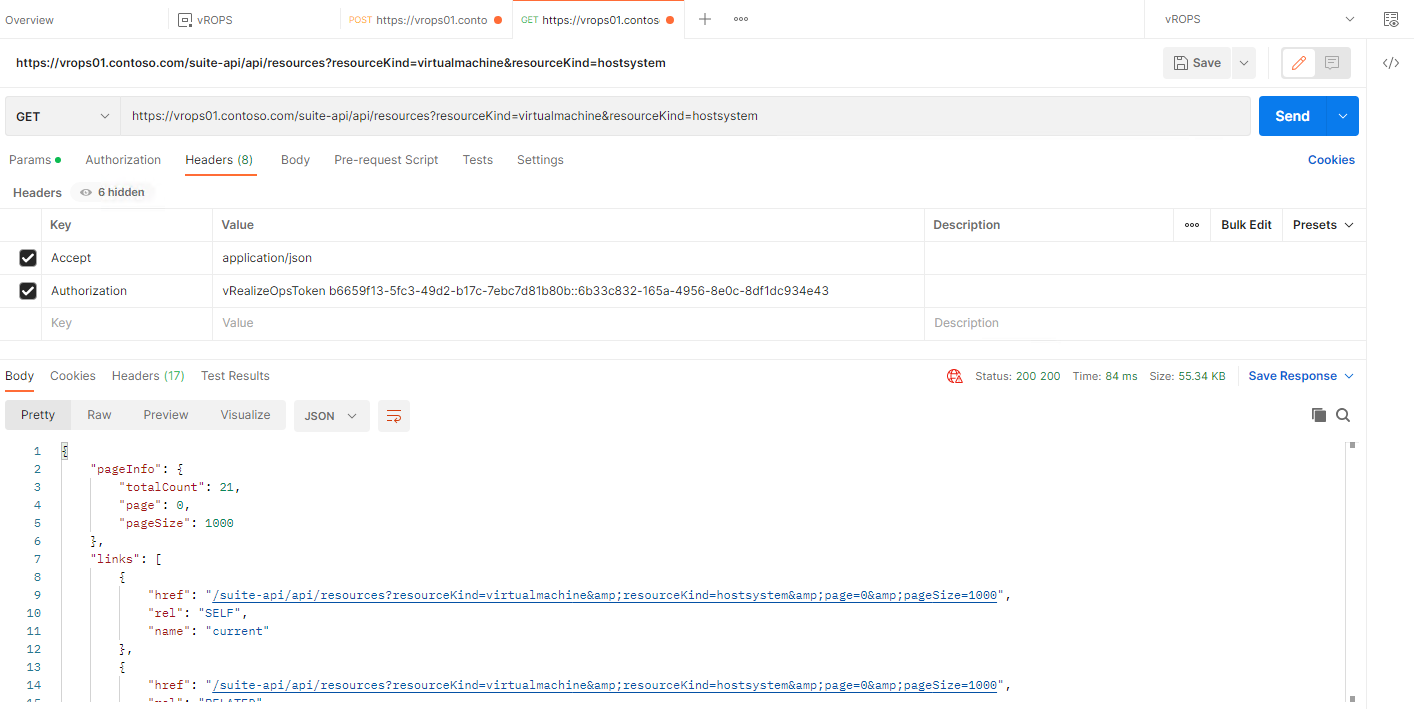Show the 6 hidden headers
1414x709 pixels.
(112, 192)
